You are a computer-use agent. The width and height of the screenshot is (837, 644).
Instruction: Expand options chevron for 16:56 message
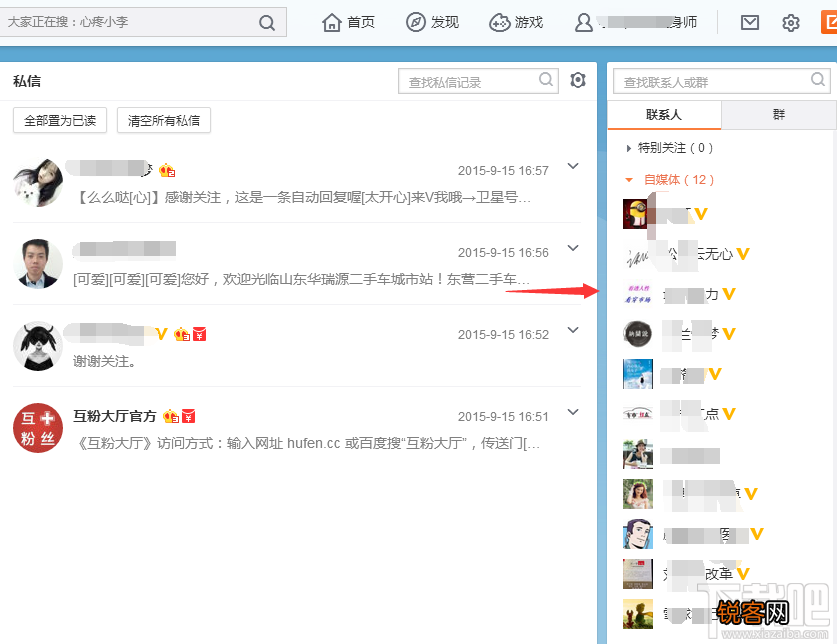[x=573, y=248]
